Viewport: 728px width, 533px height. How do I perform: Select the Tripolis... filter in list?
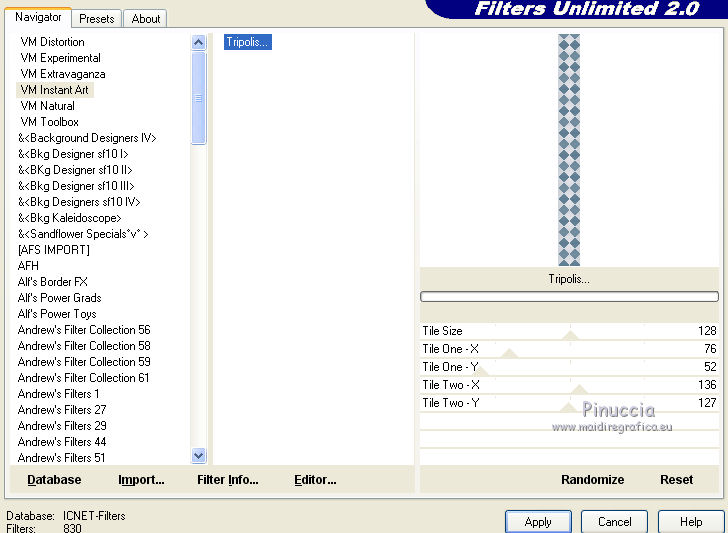pyautogui.click(x=247, y=42)
